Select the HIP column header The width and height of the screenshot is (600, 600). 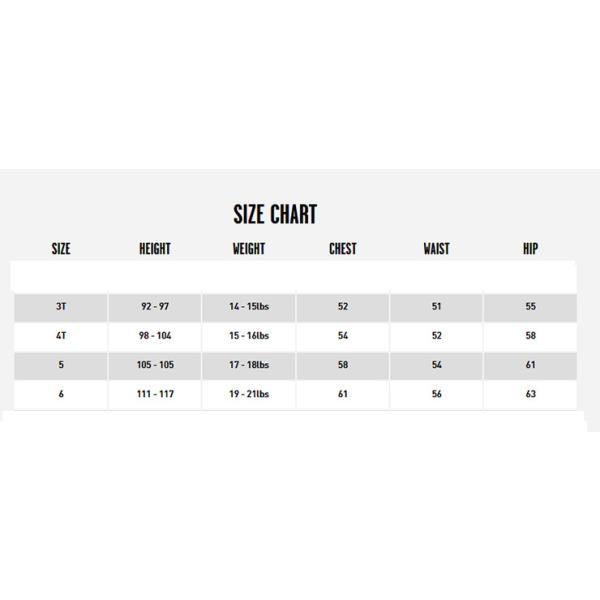530,249
